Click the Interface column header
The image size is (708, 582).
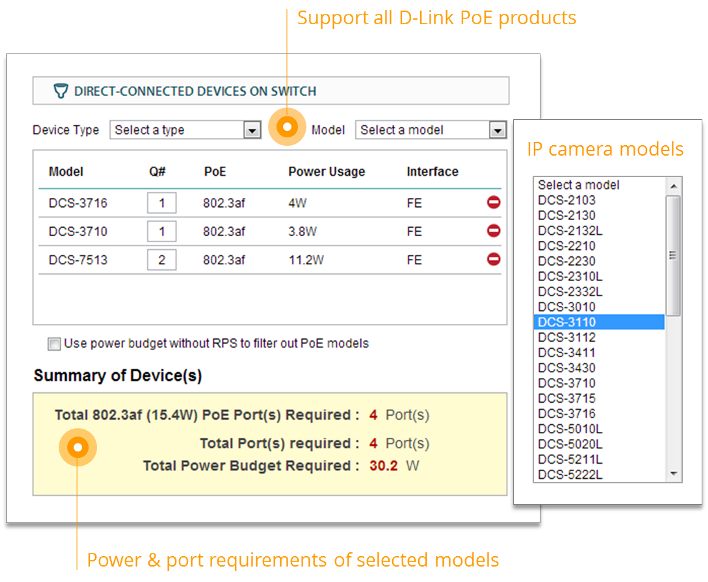[433, 172]
